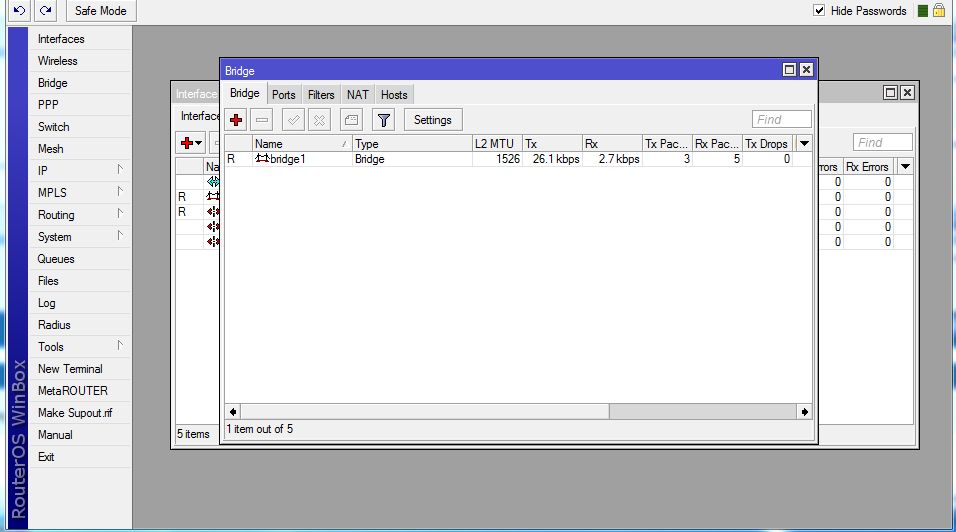This screenshot has width=956, height=532.
Task: Open the column chooser dropdown in Bridge table
Action: click(x=804, y=144)
